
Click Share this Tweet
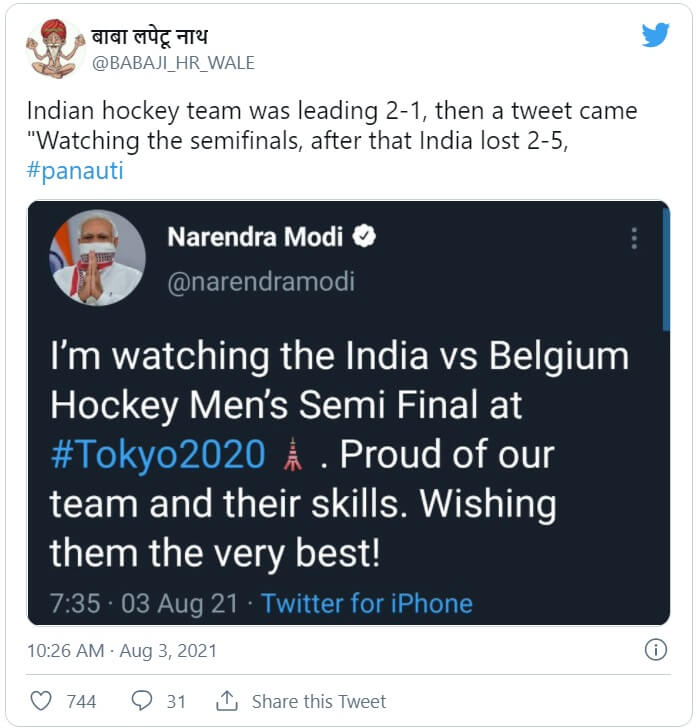click(319, 701)
